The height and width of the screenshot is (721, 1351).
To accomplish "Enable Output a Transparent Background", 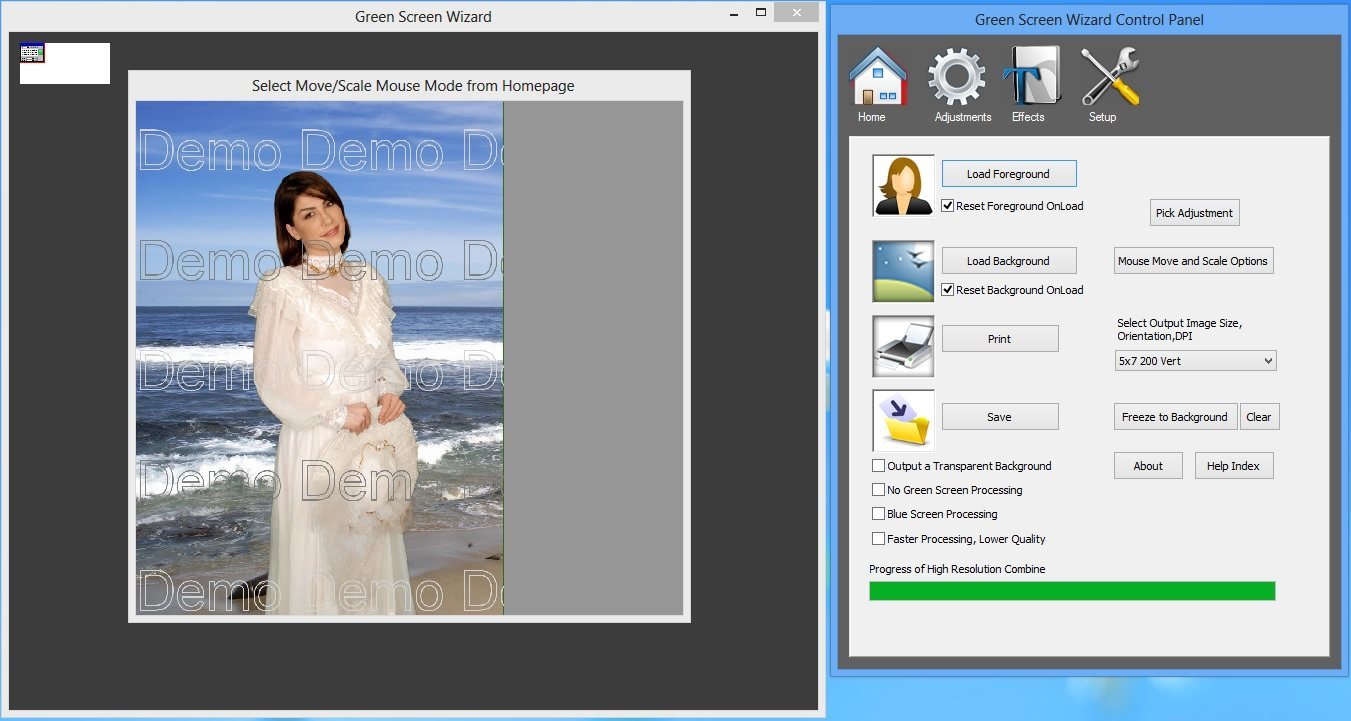I will pos(878,466).
